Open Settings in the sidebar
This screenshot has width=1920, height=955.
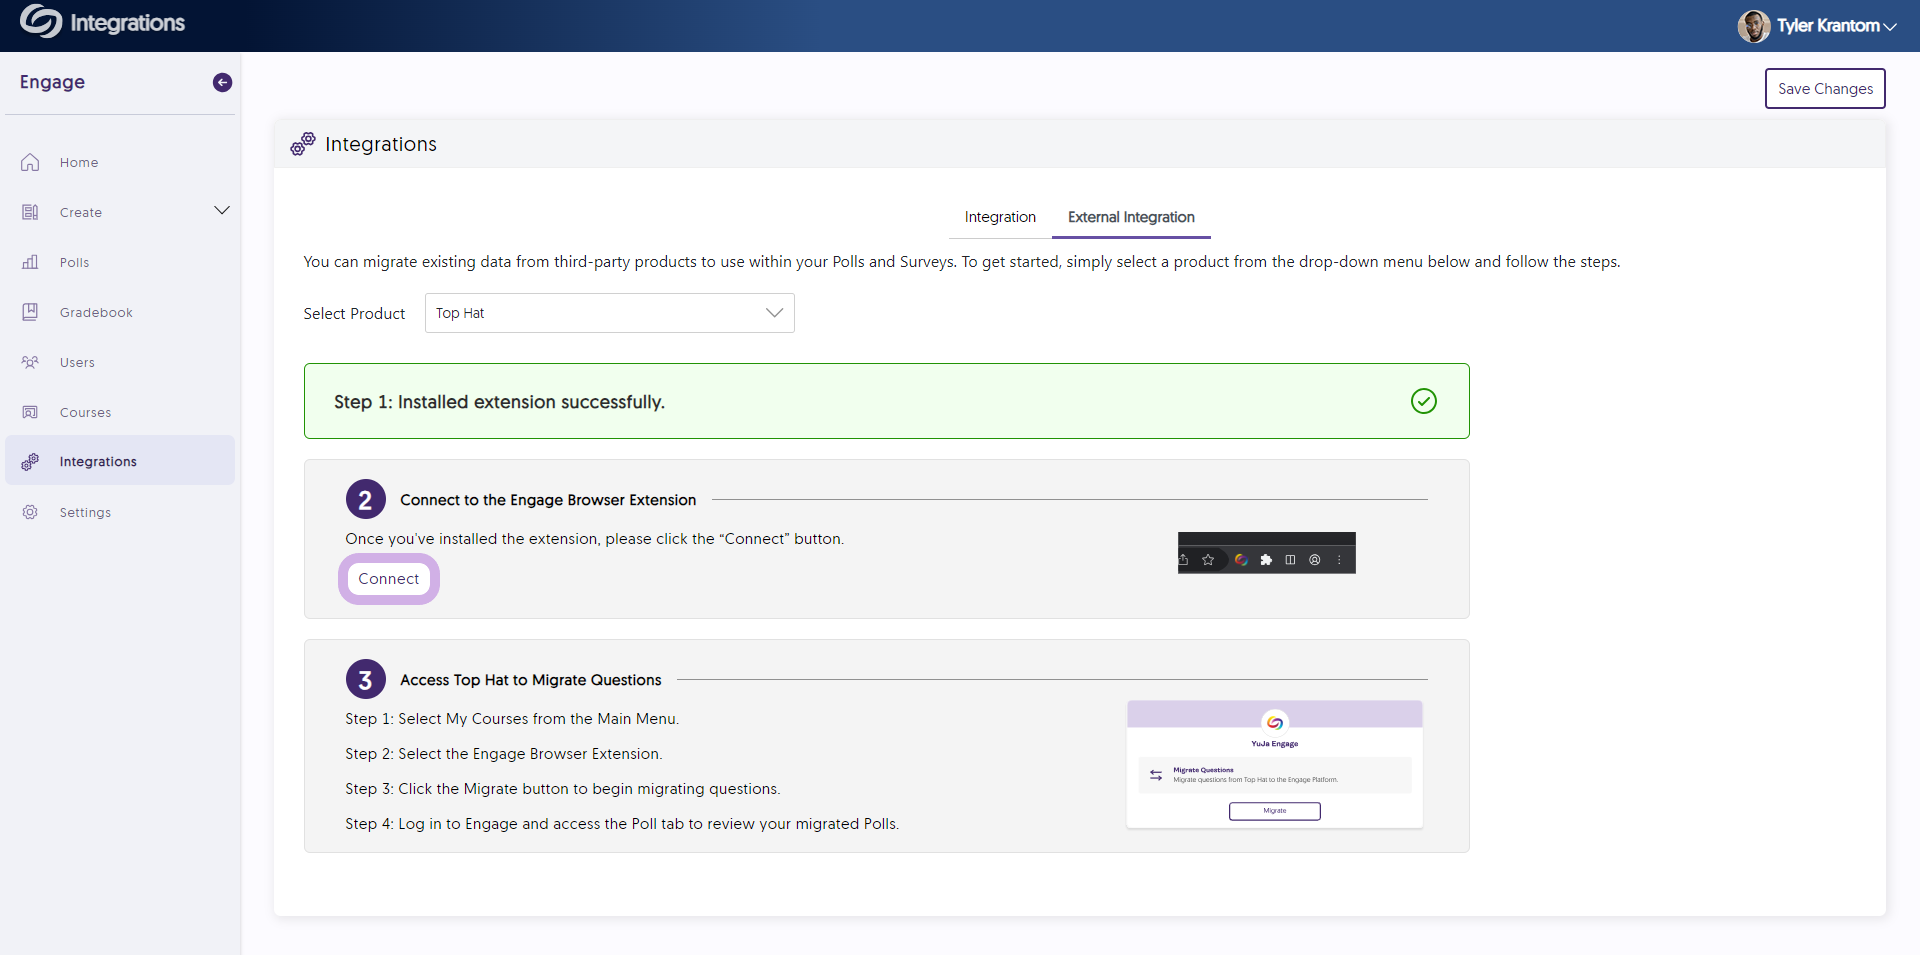pyautogui.click(x=120, y=512)
